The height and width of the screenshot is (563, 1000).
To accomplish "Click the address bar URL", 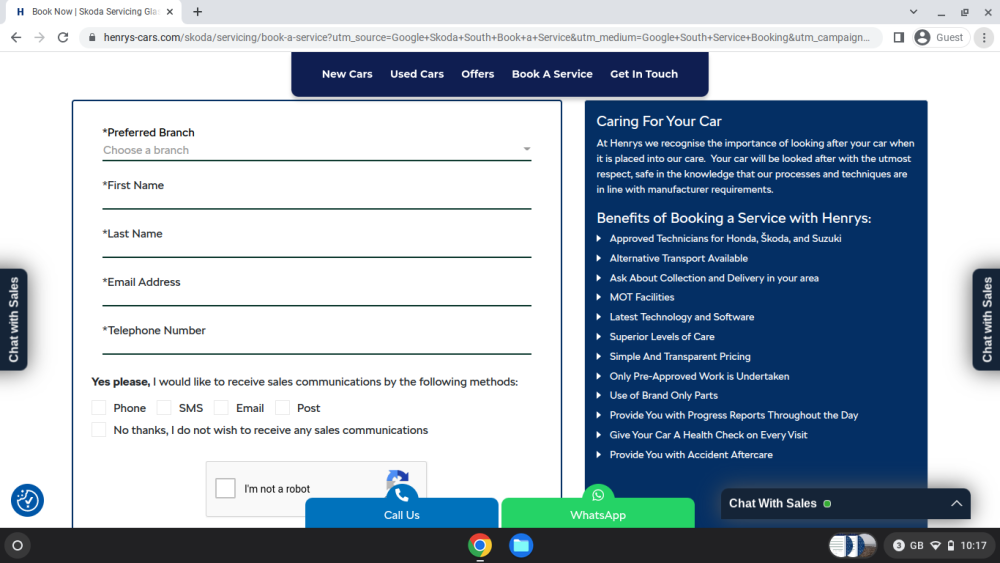I will [x=486, y=38].
